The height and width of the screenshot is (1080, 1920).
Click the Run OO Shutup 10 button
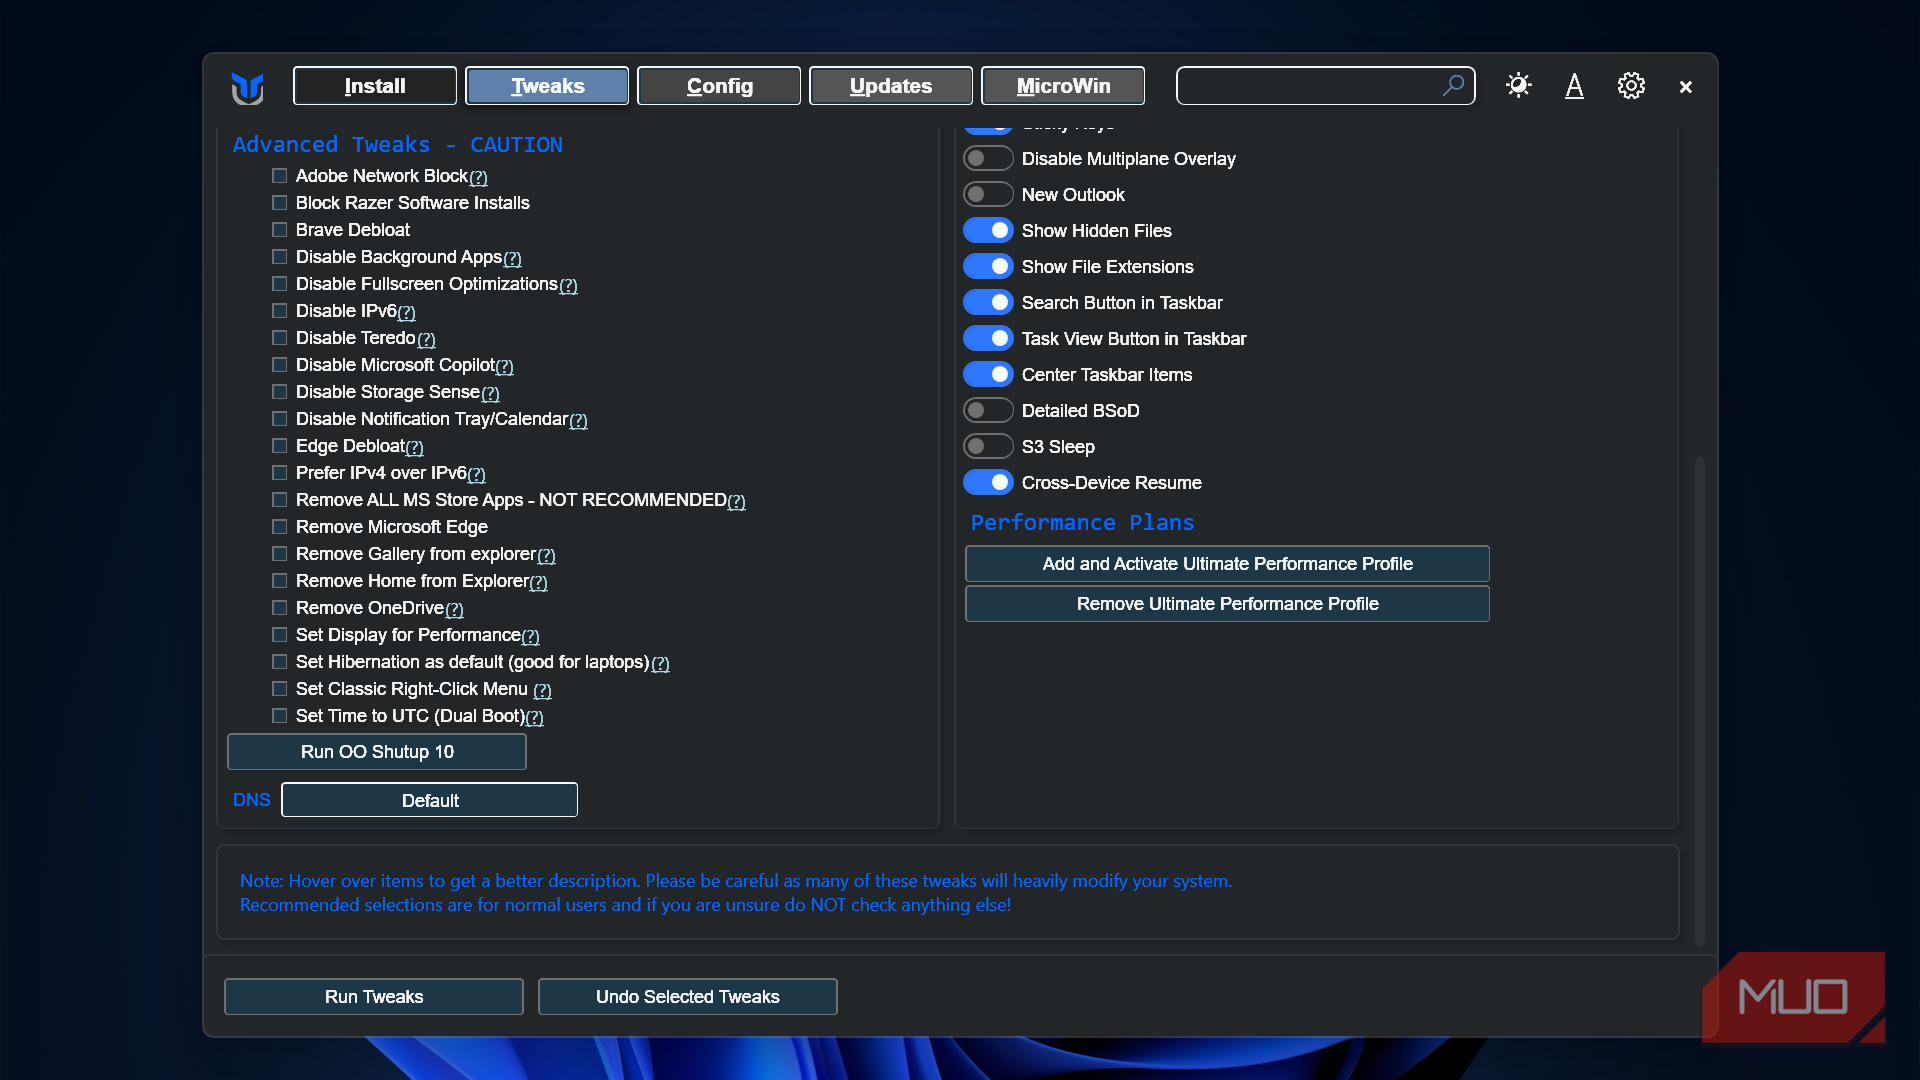(x=377, y=752)
